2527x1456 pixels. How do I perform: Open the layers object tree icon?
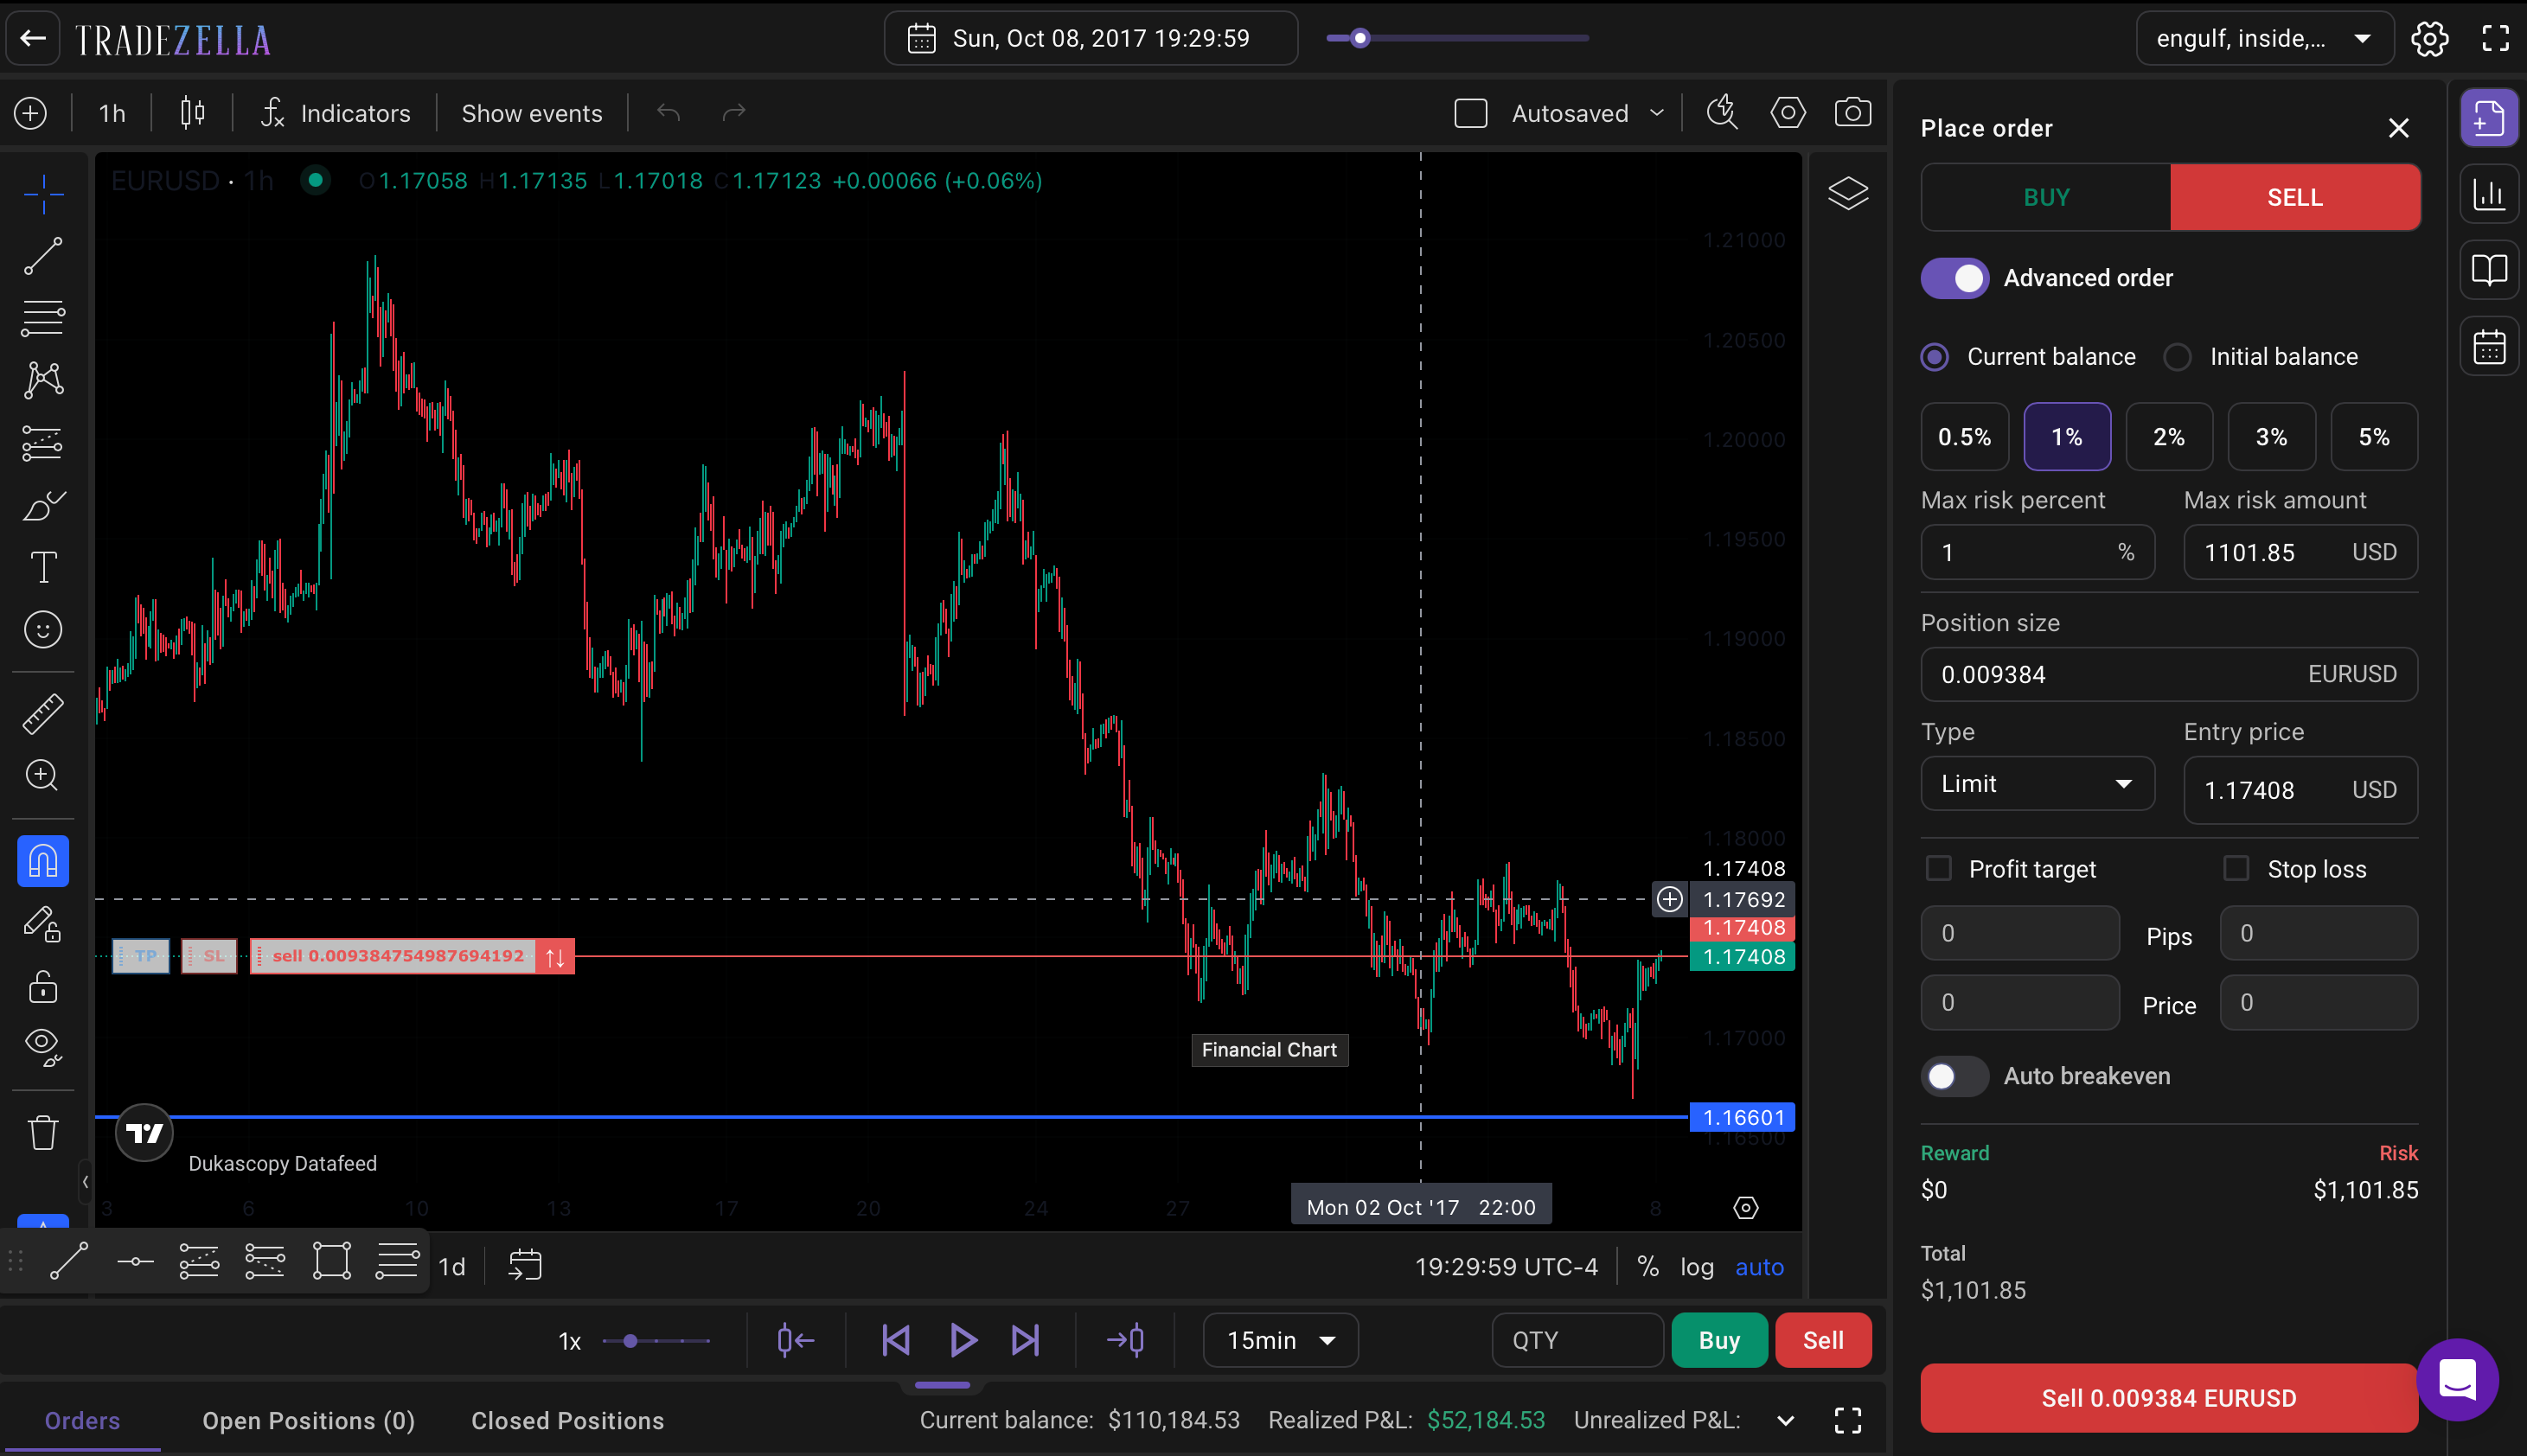(1847, 193)
